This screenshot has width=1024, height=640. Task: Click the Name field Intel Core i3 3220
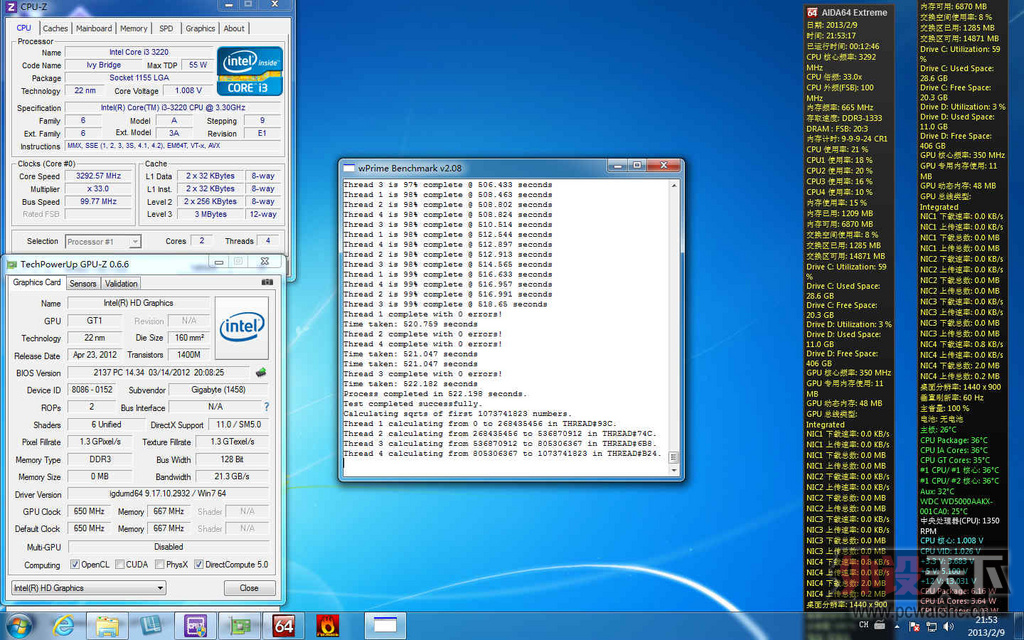[139, 52]
